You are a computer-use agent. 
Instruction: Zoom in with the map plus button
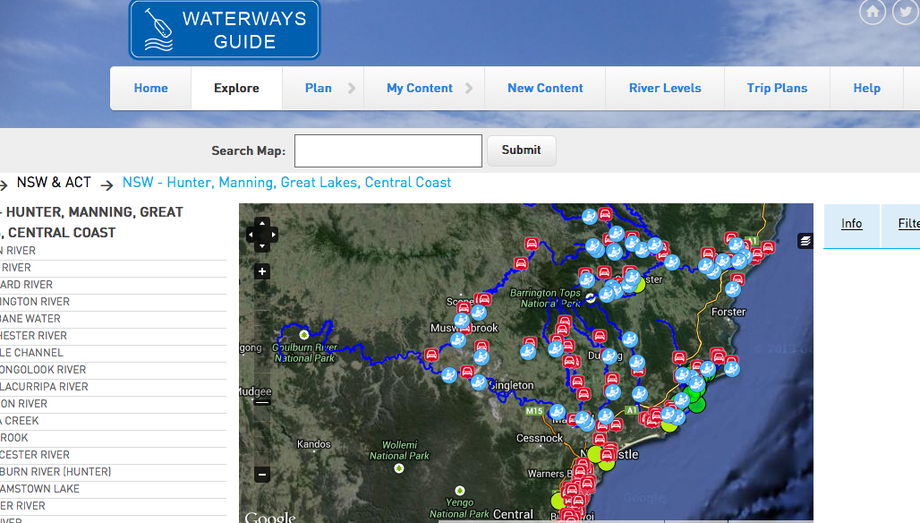(x=262, y=271)
